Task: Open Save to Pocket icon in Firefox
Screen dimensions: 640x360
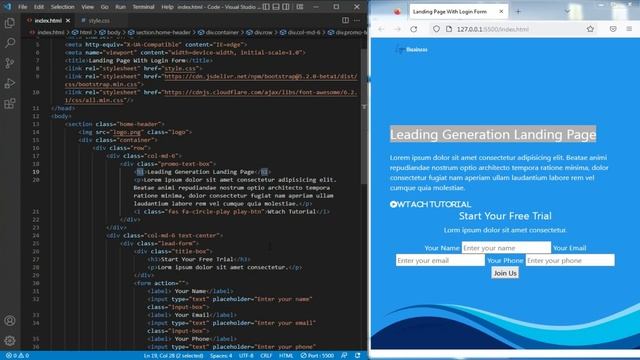Action: coord(613,29)
